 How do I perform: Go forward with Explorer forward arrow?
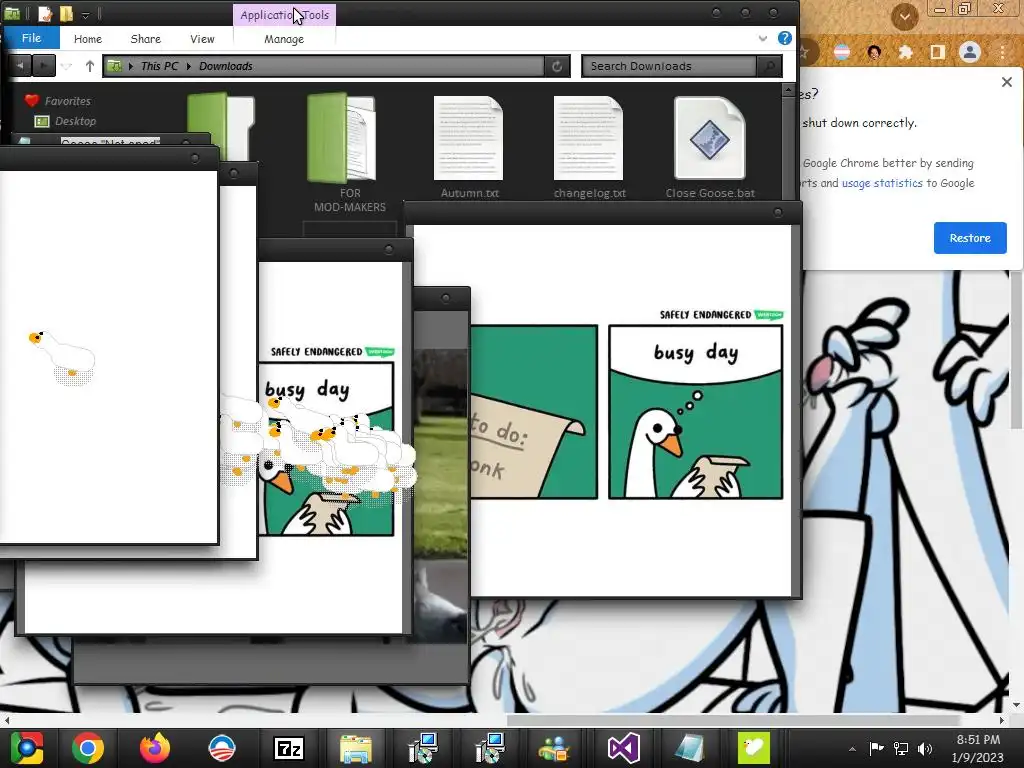pos(43,65)
